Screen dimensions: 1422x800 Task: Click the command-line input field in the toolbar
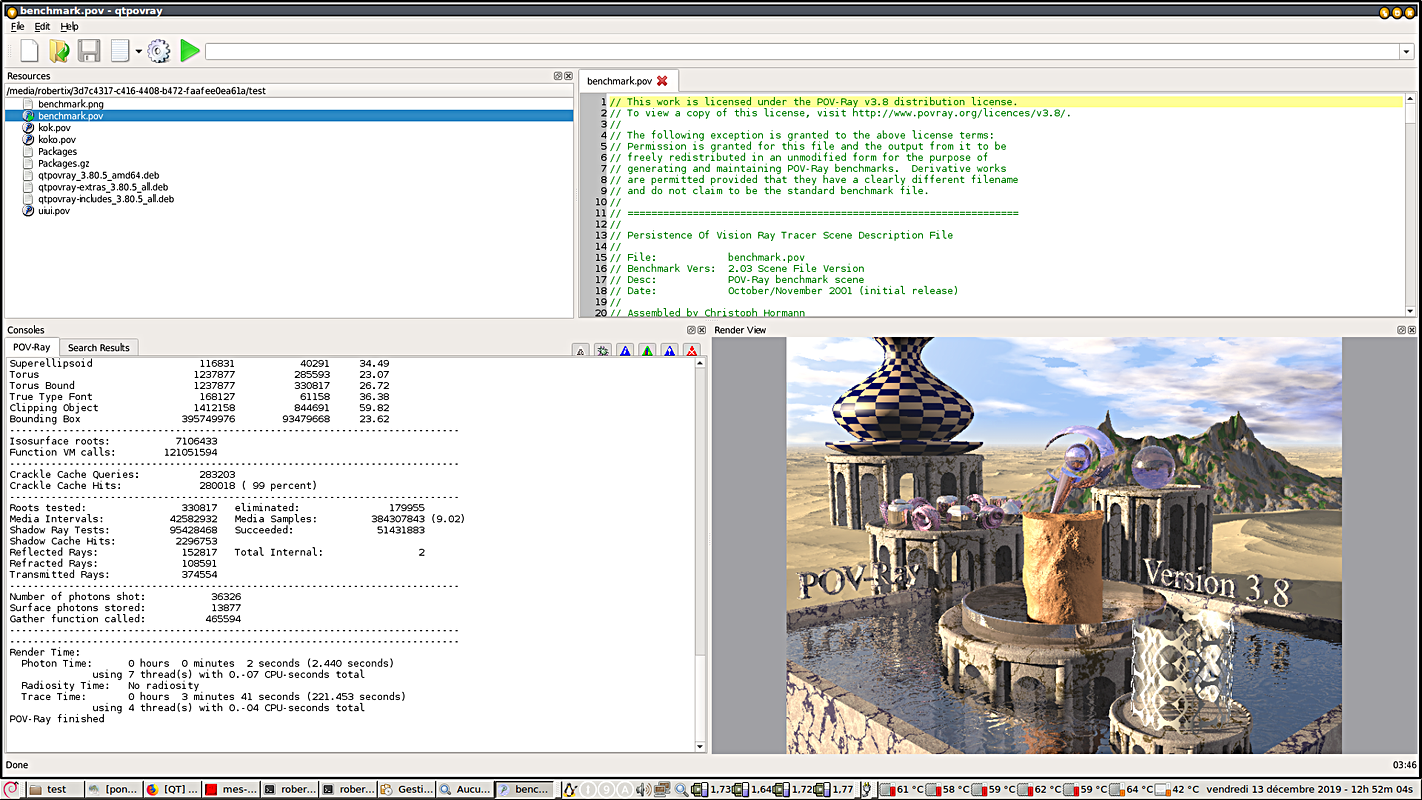(x=803, y=51)
